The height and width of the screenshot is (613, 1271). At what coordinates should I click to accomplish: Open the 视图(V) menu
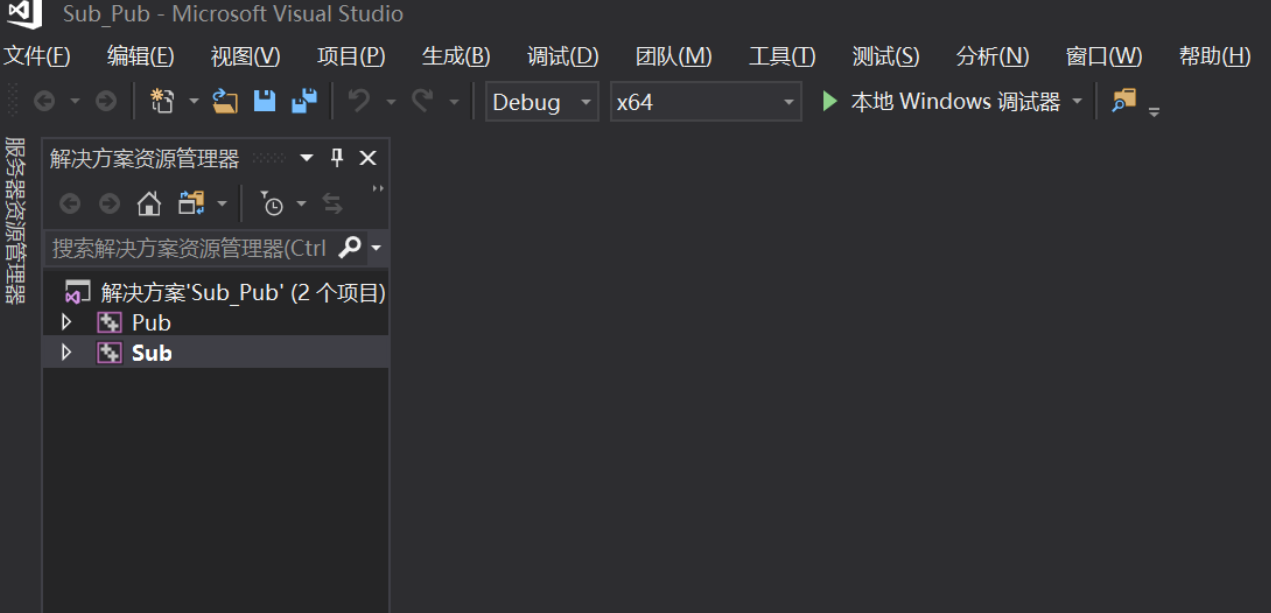245,56
